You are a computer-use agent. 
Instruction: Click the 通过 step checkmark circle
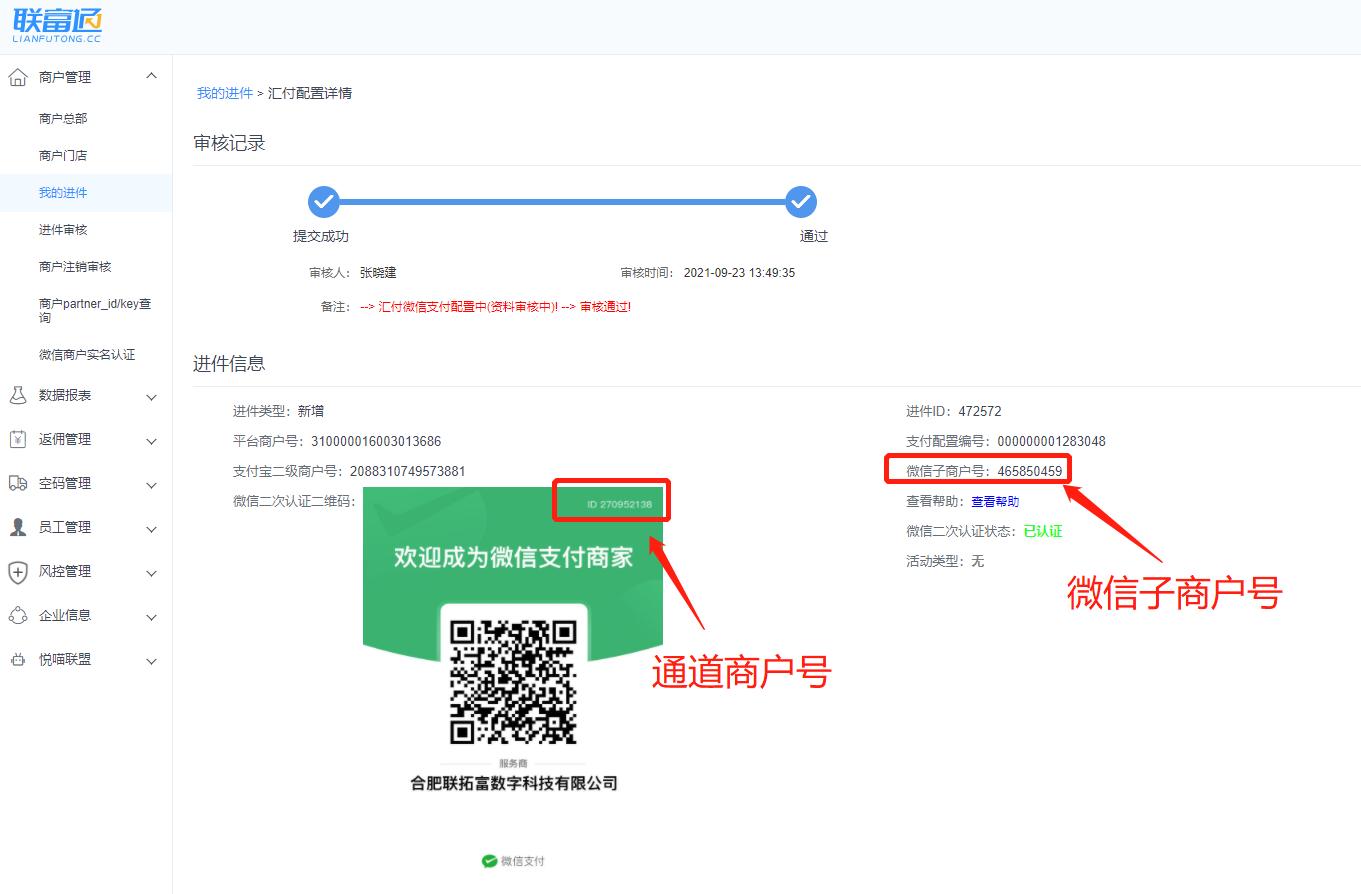point(801,202)
